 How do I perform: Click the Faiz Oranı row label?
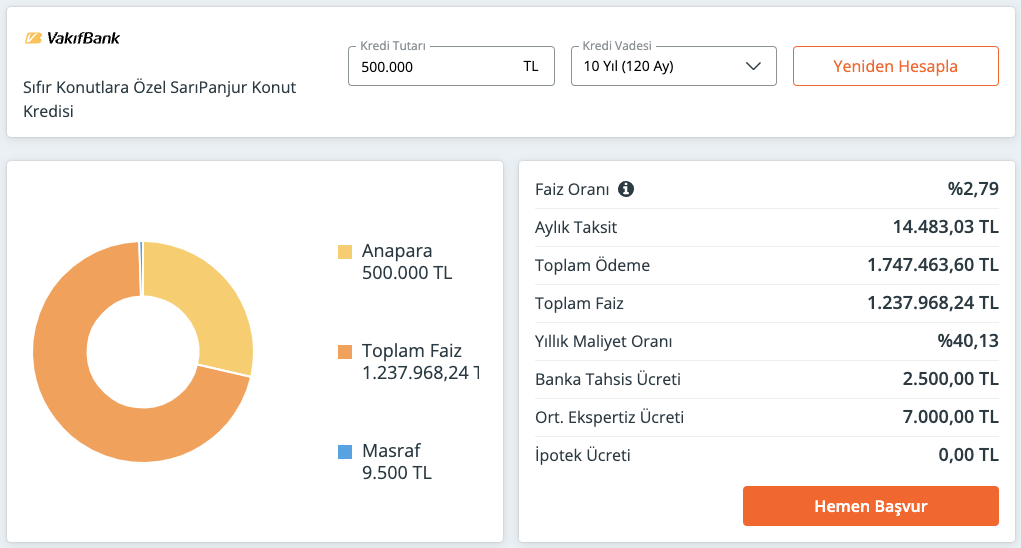pyautogui.click(x=572, y=189)
